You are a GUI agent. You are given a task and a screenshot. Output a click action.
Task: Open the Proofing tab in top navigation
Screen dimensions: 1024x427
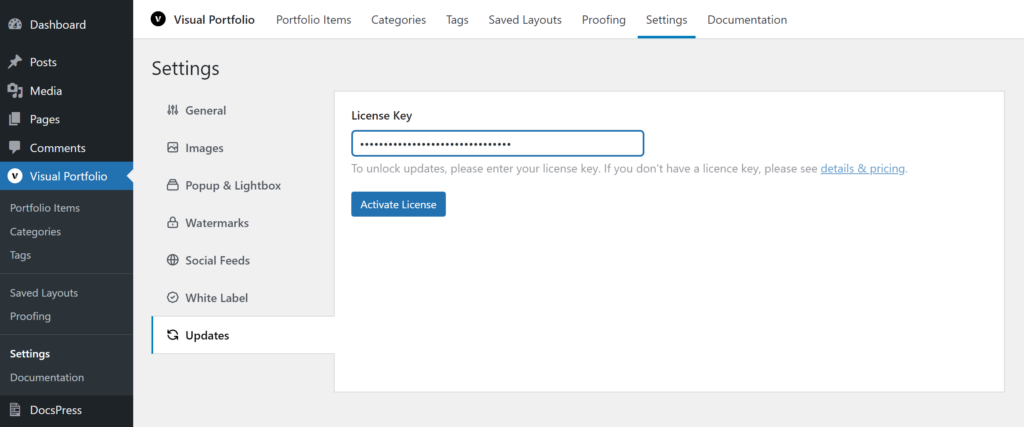tap(603, 20)
